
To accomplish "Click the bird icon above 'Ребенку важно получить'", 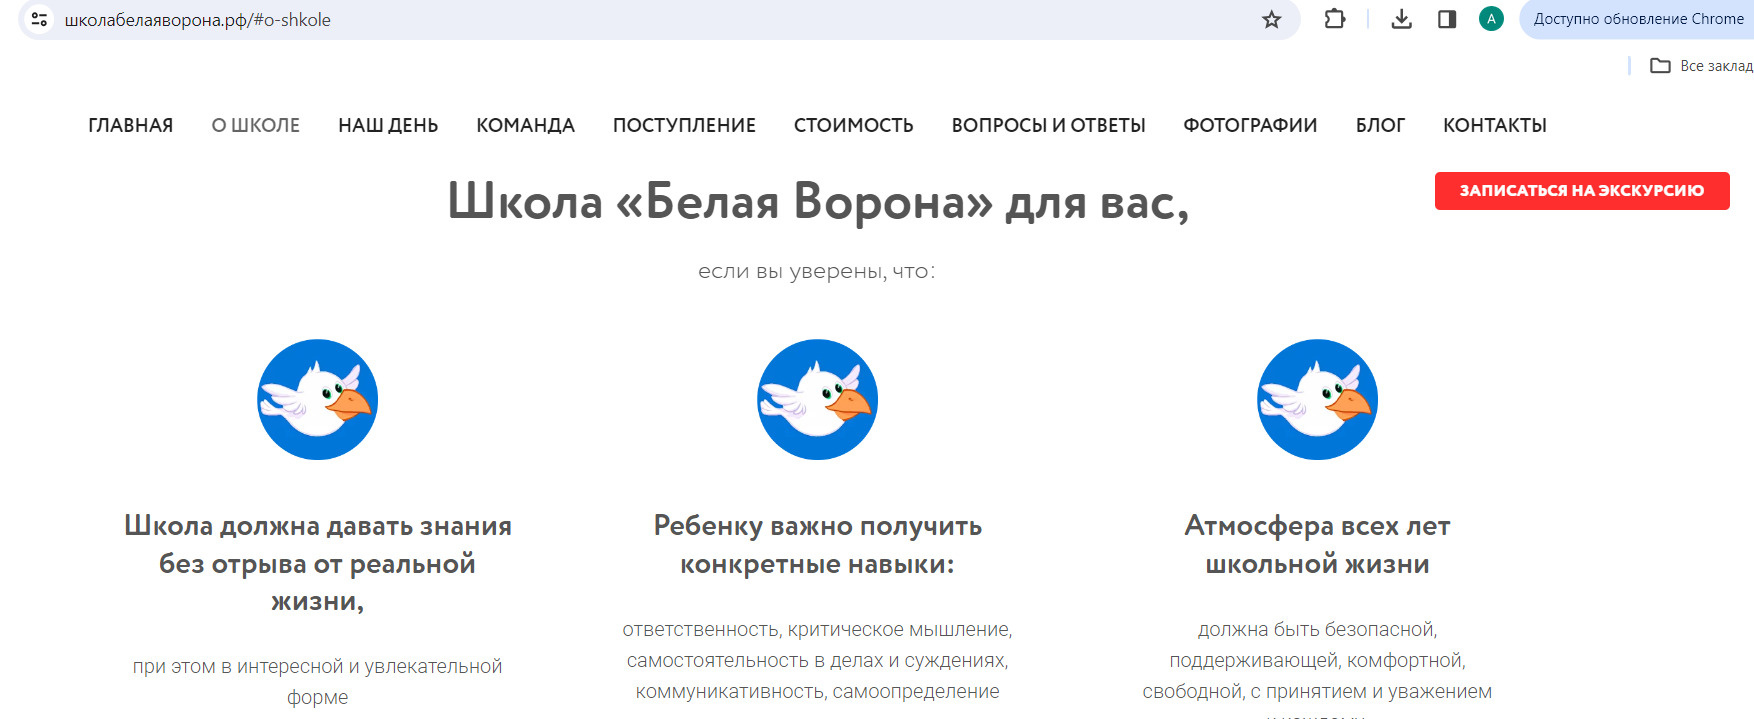I will [817, 400].
